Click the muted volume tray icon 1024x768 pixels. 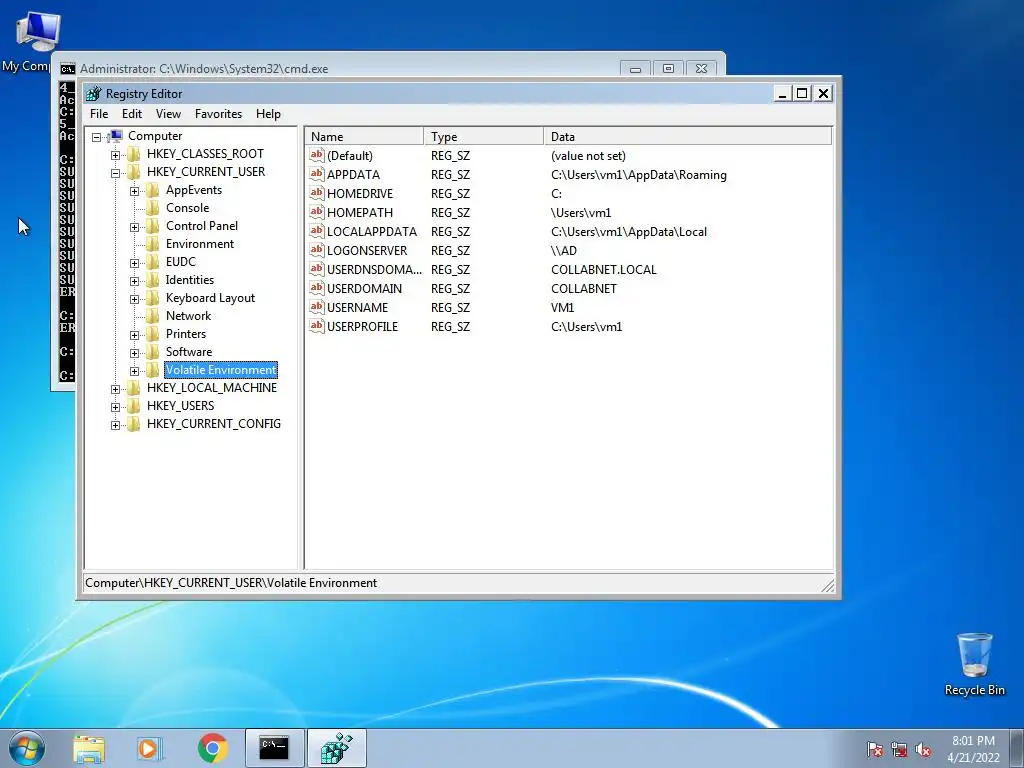click(x=923, y=749)
